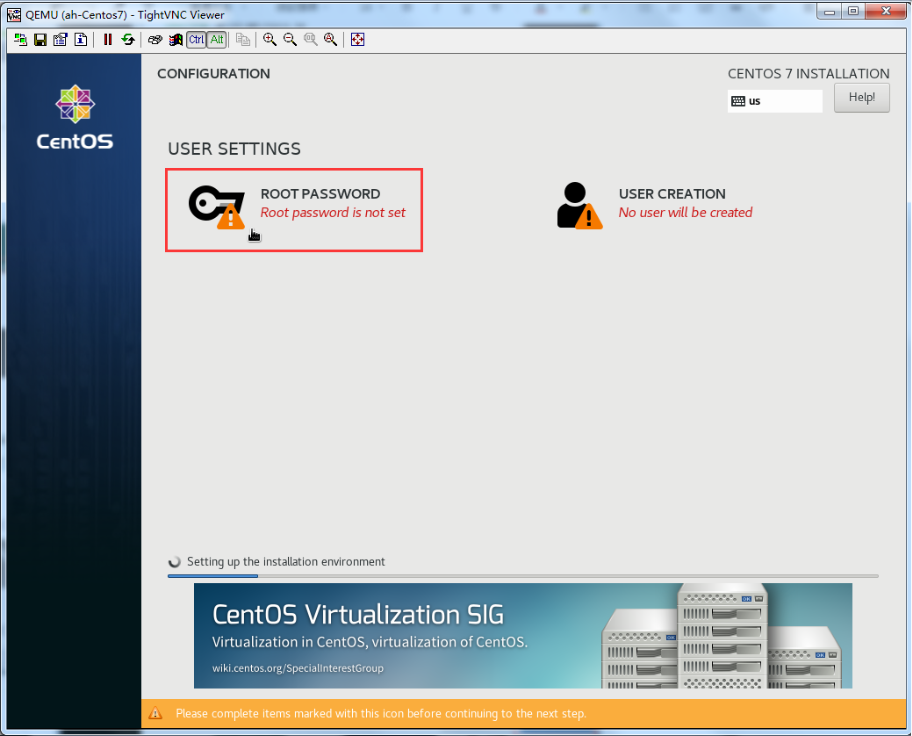
Task: Click the New Connection toolbar icon
Action: (x=20, y=40)
